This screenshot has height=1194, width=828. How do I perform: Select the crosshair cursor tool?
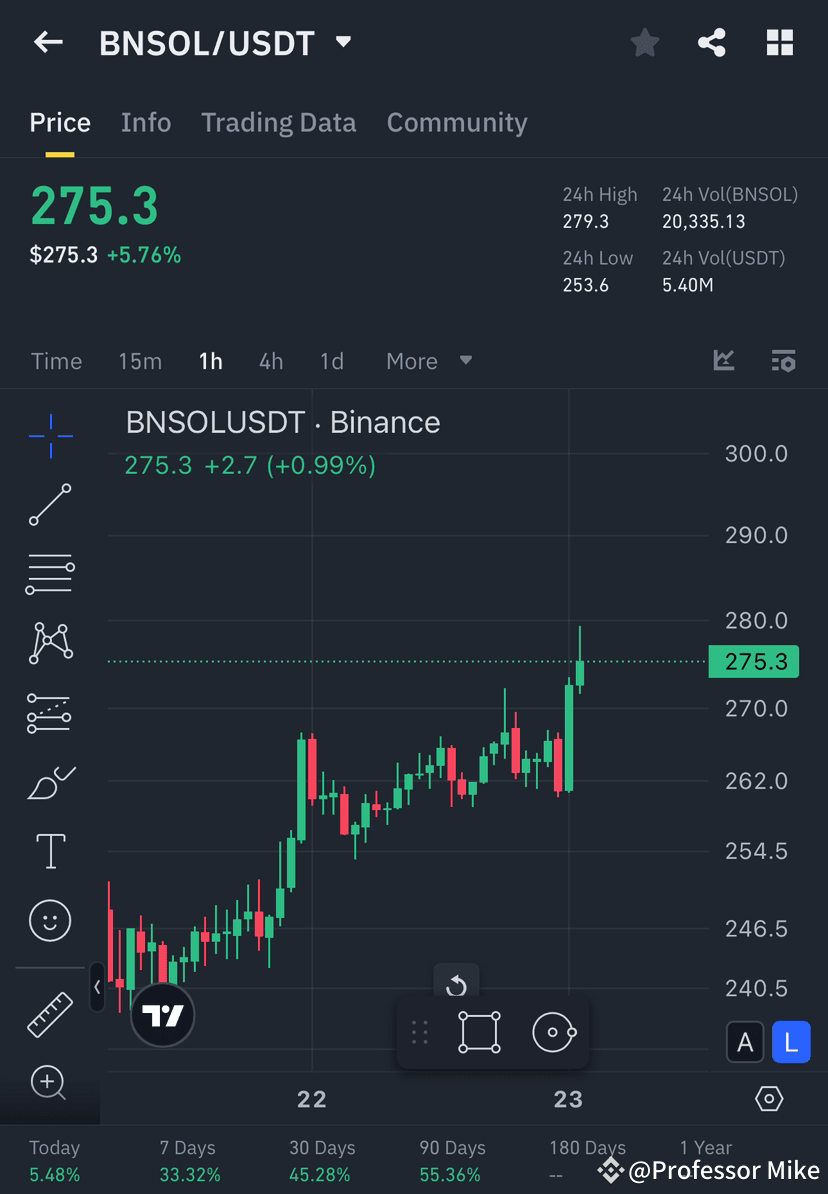click(x=50, y=435)
